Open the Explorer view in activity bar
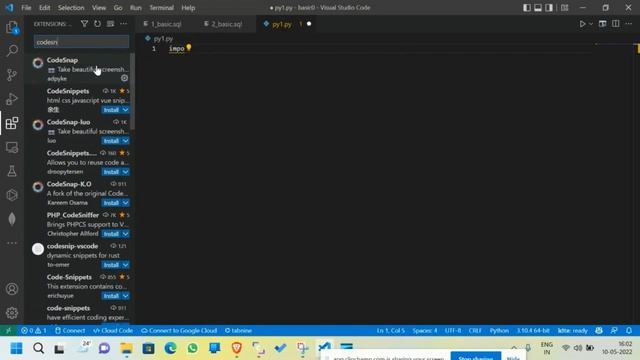The height and width of the screenshot is (360, 640). [x=12, y=27]
